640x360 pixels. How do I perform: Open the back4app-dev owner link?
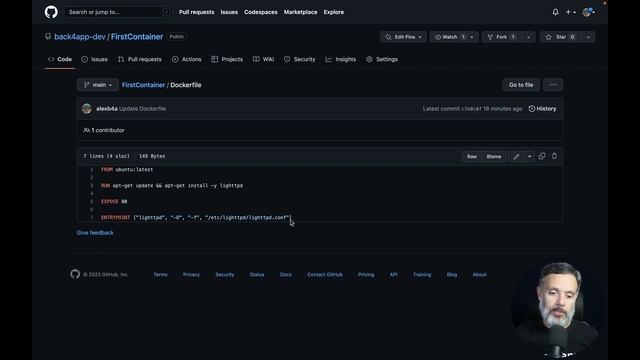[x=80, y=37]
